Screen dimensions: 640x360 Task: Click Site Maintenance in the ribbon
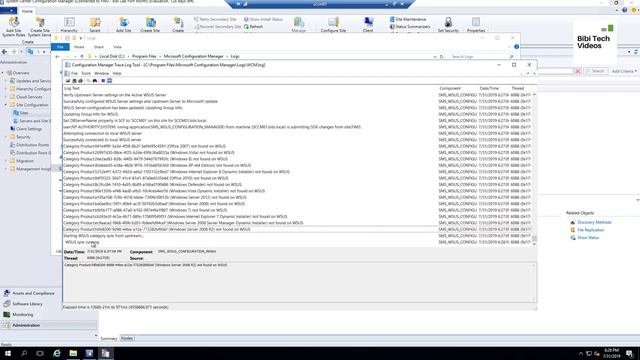pyautogui.click(x=408, y=19)
